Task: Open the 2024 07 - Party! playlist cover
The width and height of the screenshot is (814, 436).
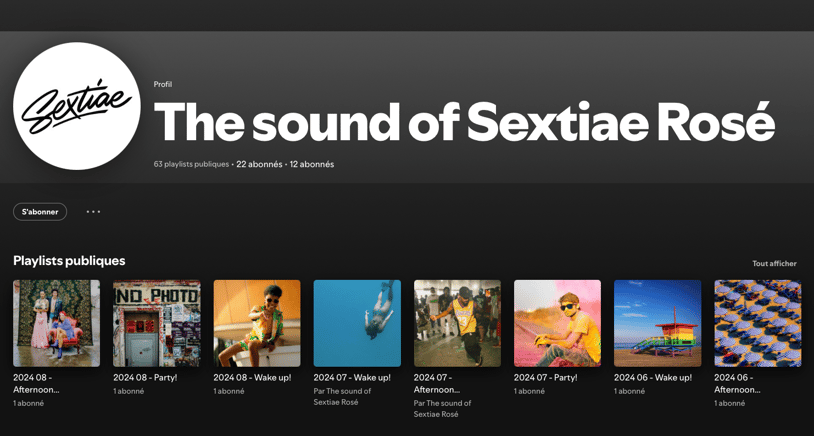Action: click(x=557, y=323)
